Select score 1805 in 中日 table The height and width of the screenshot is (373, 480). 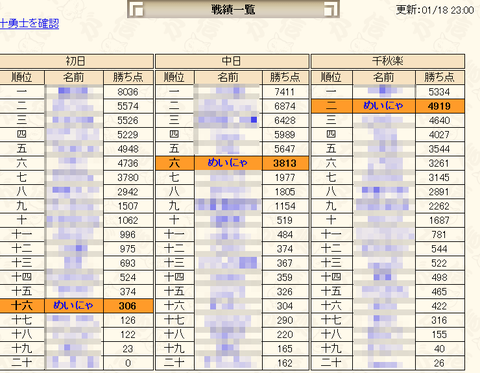[x=285, y=192]
